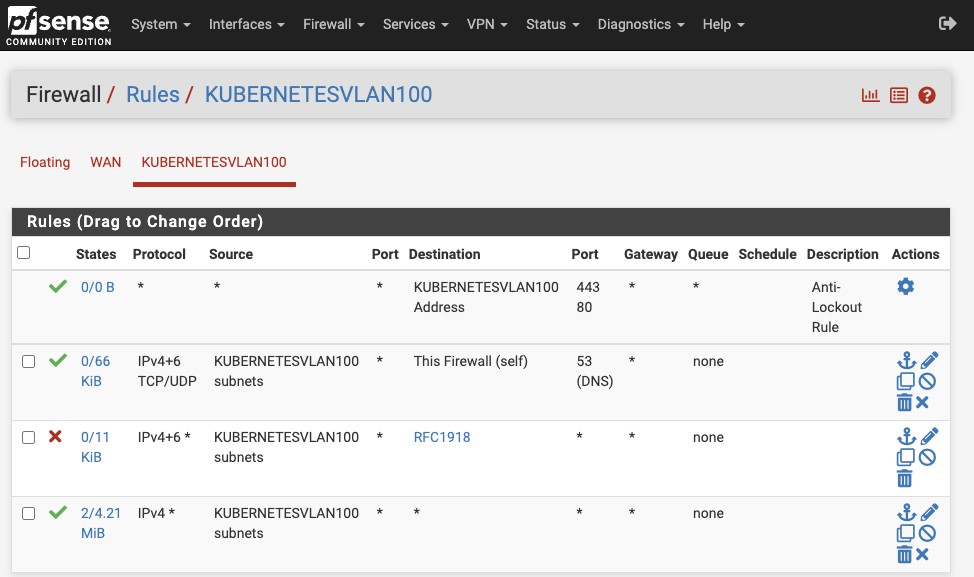Open the bar chart status icon in header
The image size is (974, 577).
tap(870, 94)
